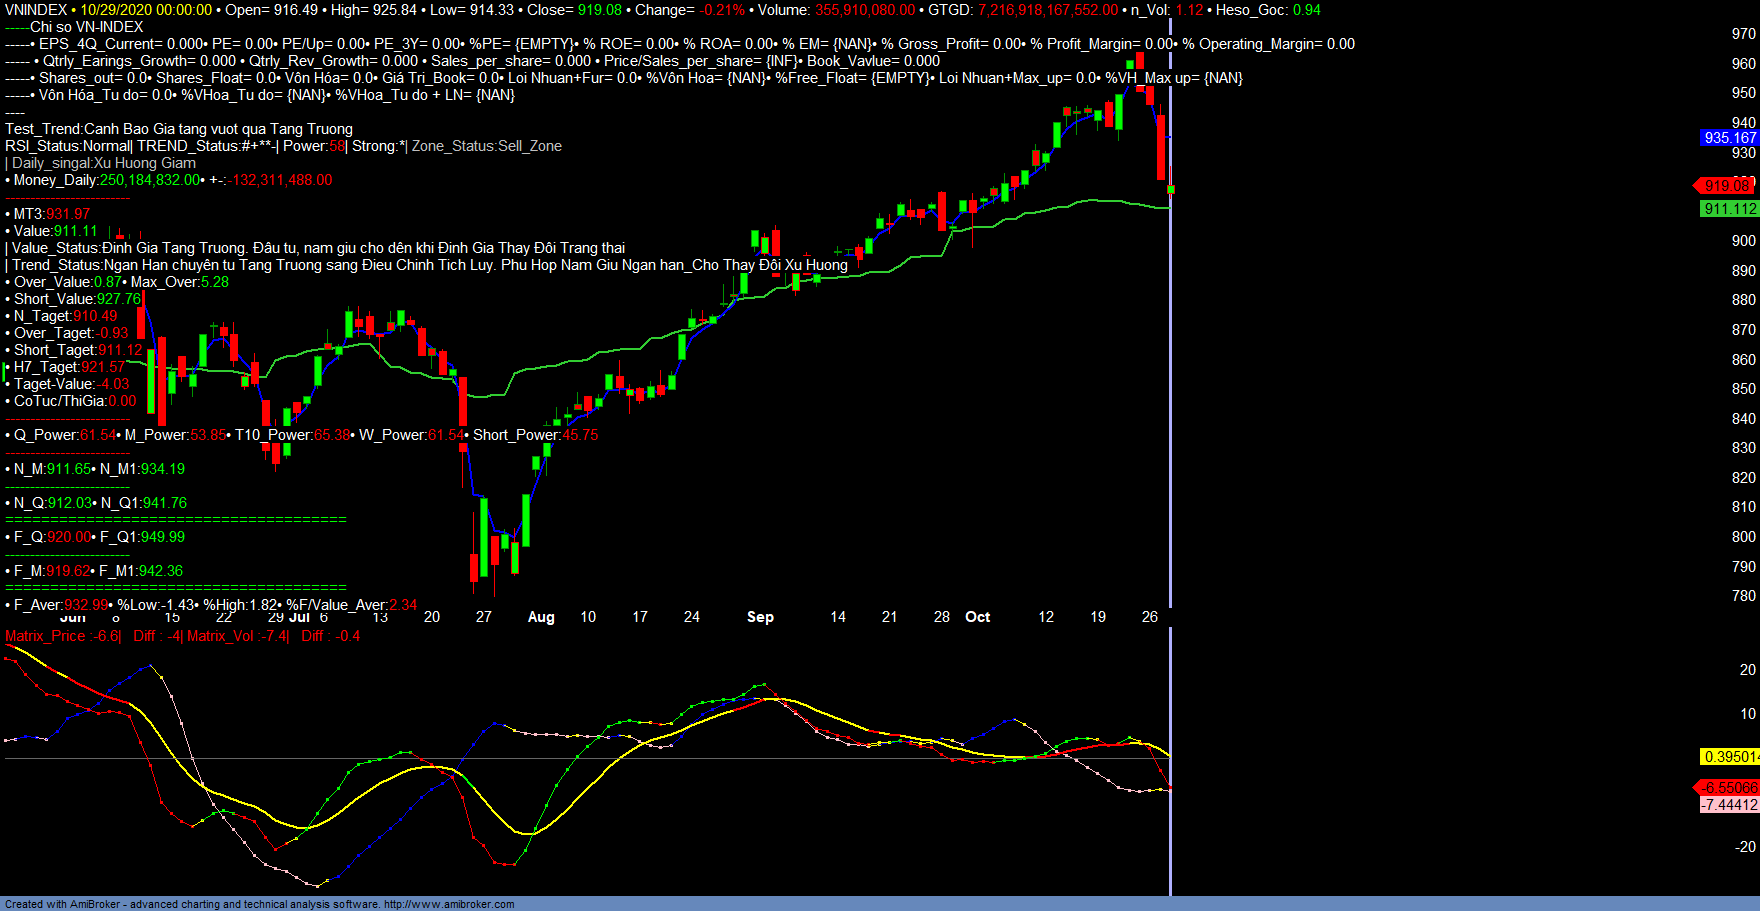Click the -20 tick on indicator axis

[x=1745, y=847]
